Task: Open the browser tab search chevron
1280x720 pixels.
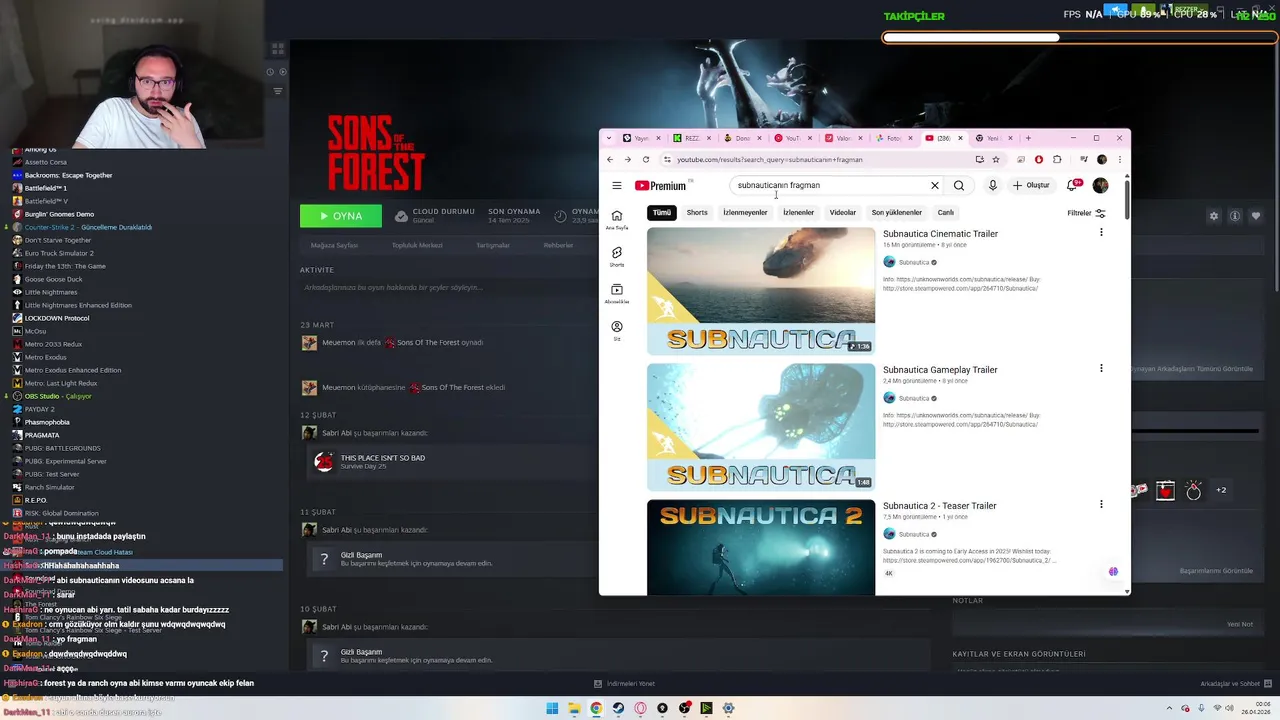Action: (609, 138)
